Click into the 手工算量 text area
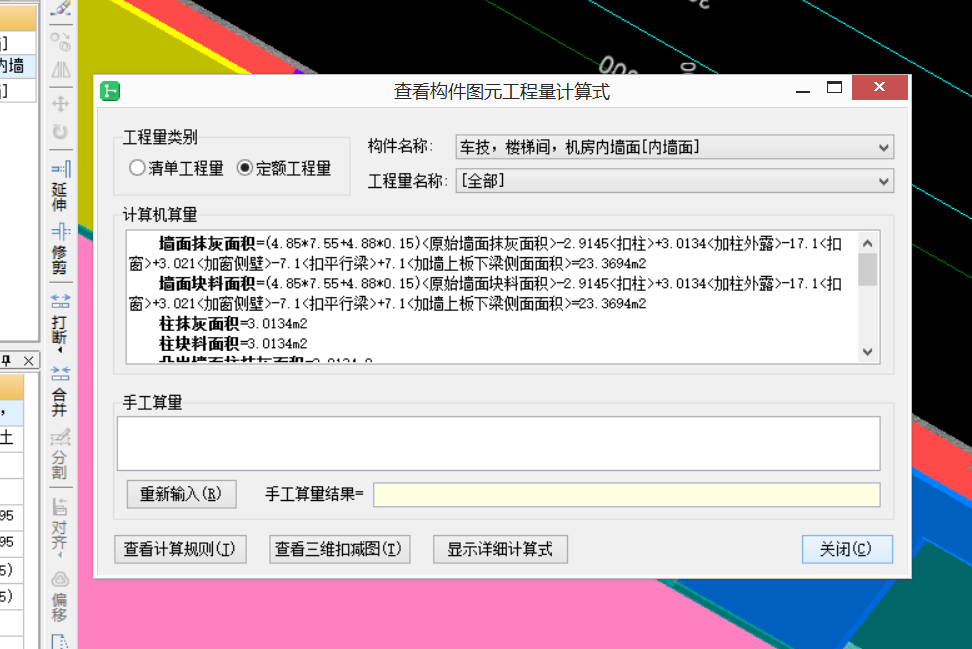The height and width of the screenshot is (649, 972). [498, 443]
